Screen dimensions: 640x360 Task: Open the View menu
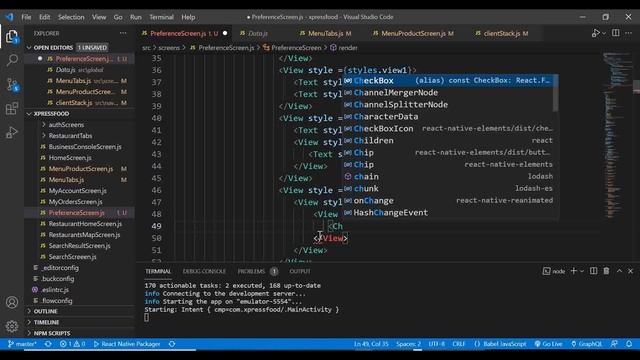click(99, 17)
